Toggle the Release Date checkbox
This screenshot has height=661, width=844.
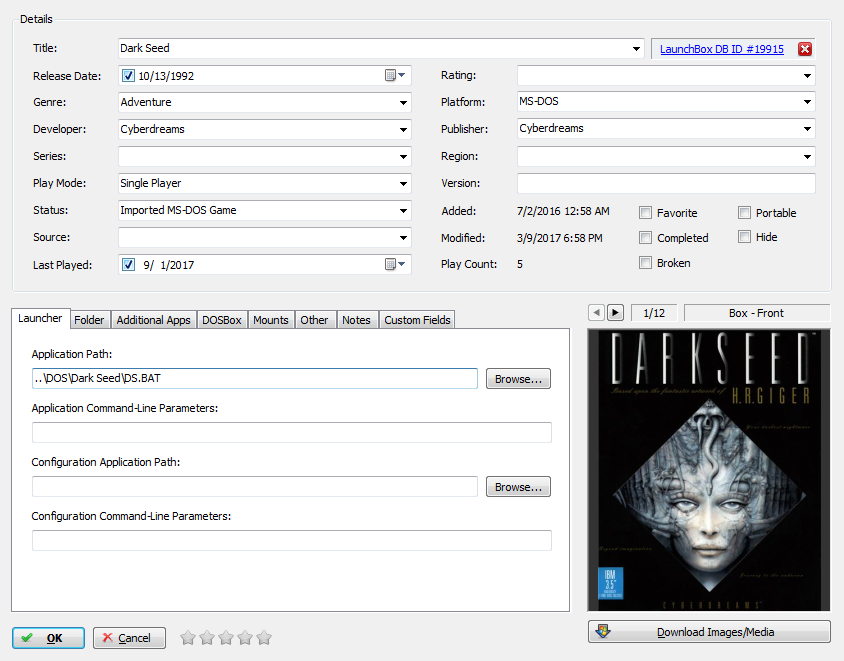click(x=128, y=75)
